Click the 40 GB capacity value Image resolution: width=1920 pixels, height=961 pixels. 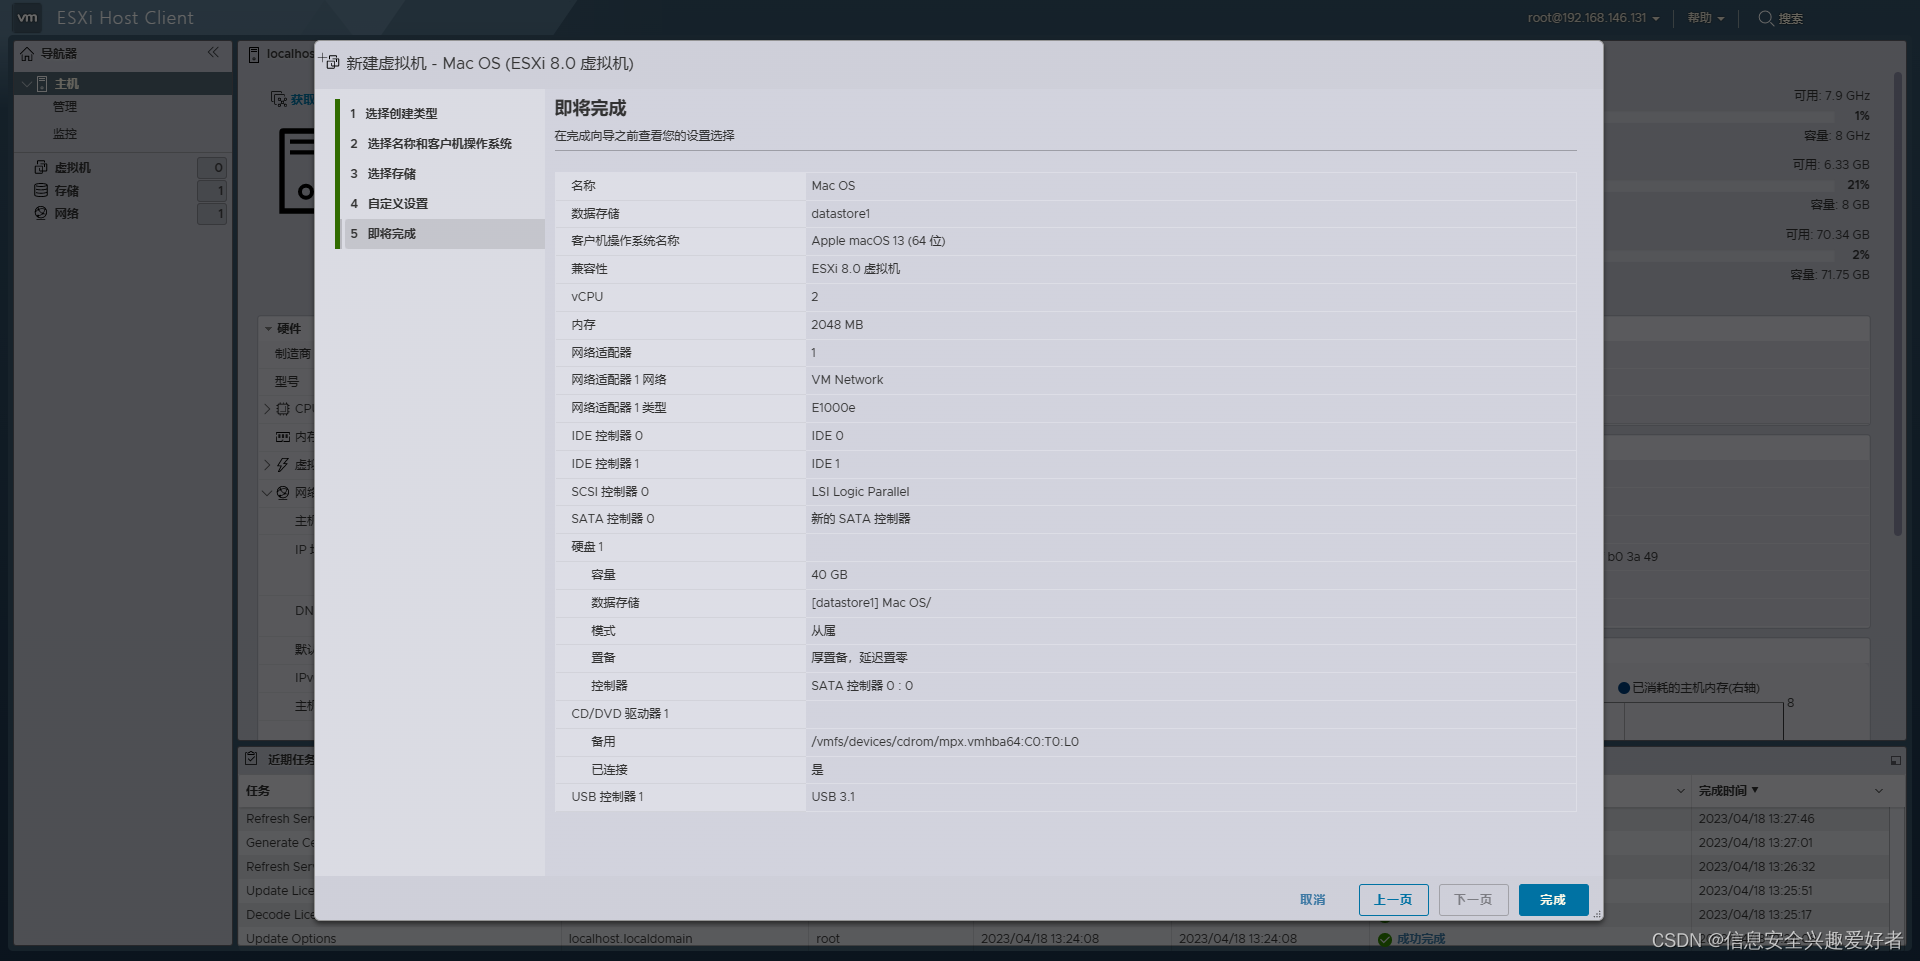[829, 575]
